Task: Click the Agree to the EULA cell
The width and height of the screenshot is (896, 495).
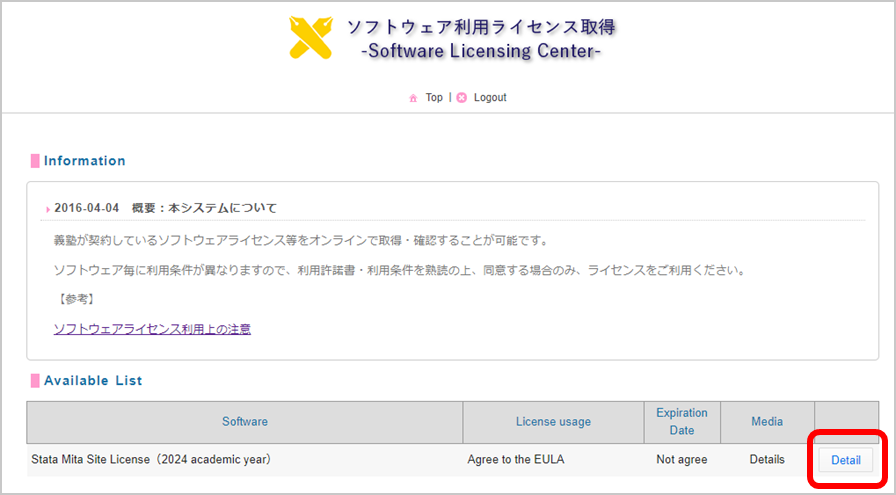Action: click(515, 460)
